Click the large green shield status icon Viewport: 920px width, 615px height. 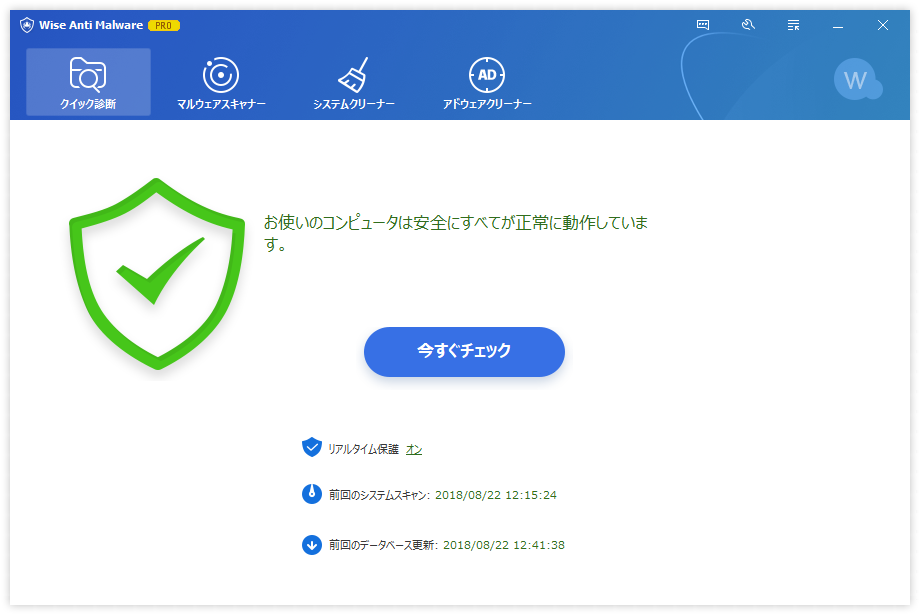pyautogui.click(x=157, y=274)
